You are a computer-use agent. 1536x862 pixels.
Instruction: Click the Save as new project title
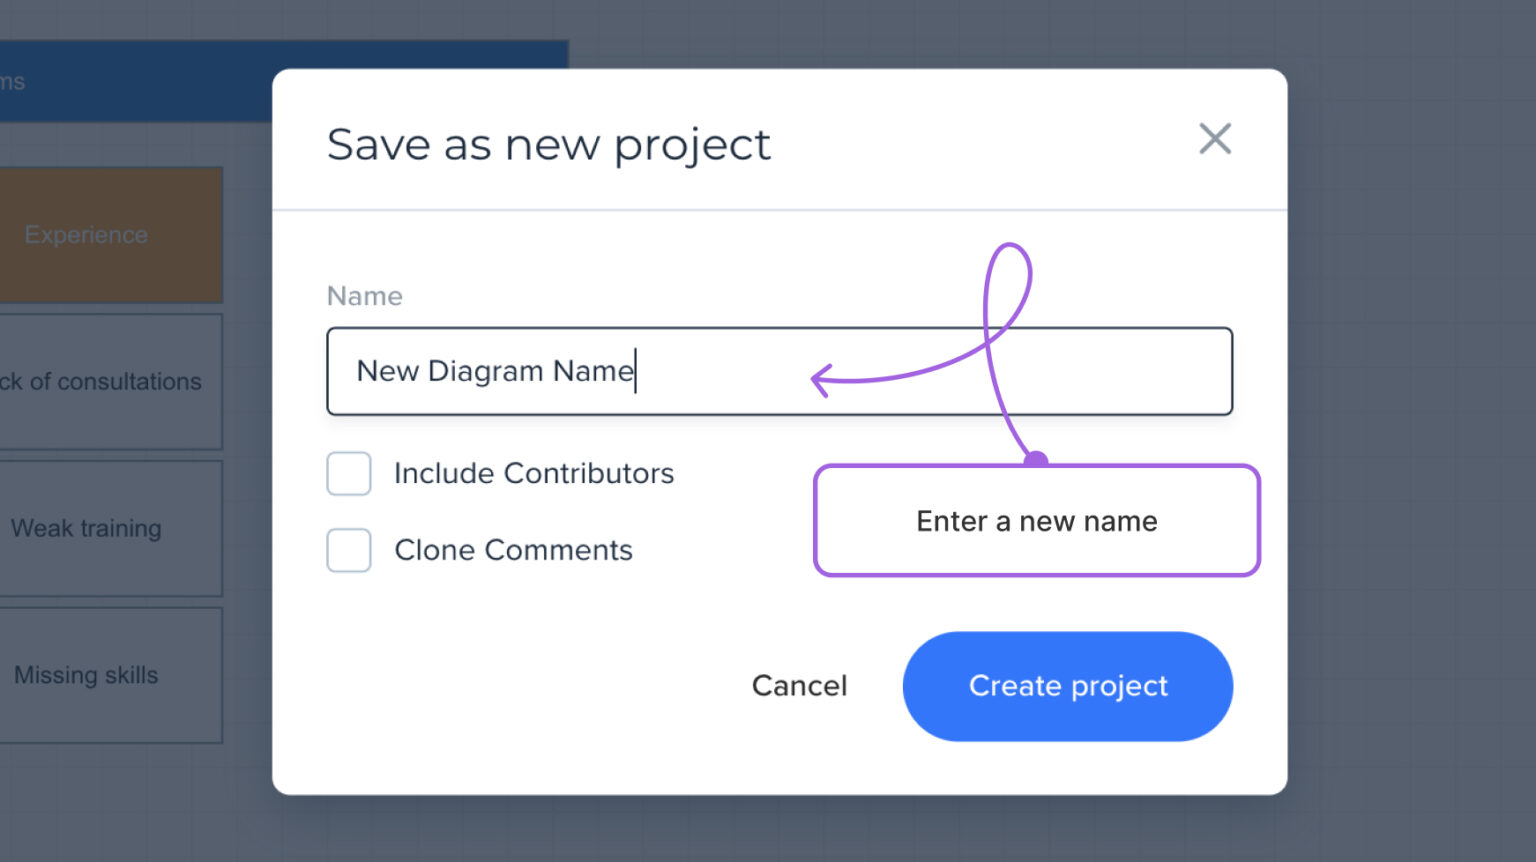(548, 144)
